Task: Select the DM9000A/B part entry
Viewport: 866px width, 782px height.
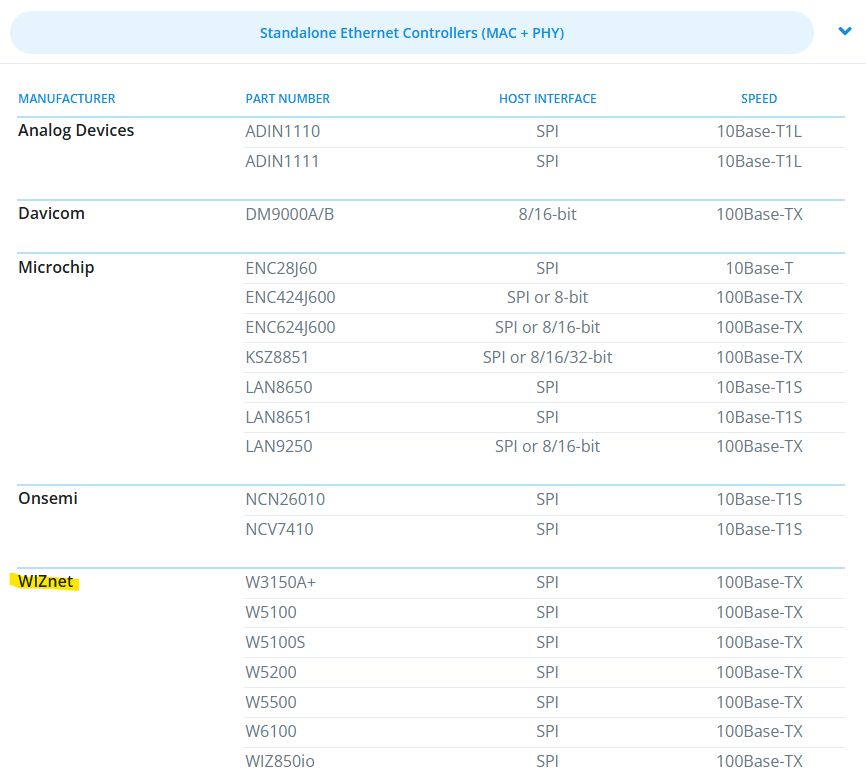Action: pos(290,214)
